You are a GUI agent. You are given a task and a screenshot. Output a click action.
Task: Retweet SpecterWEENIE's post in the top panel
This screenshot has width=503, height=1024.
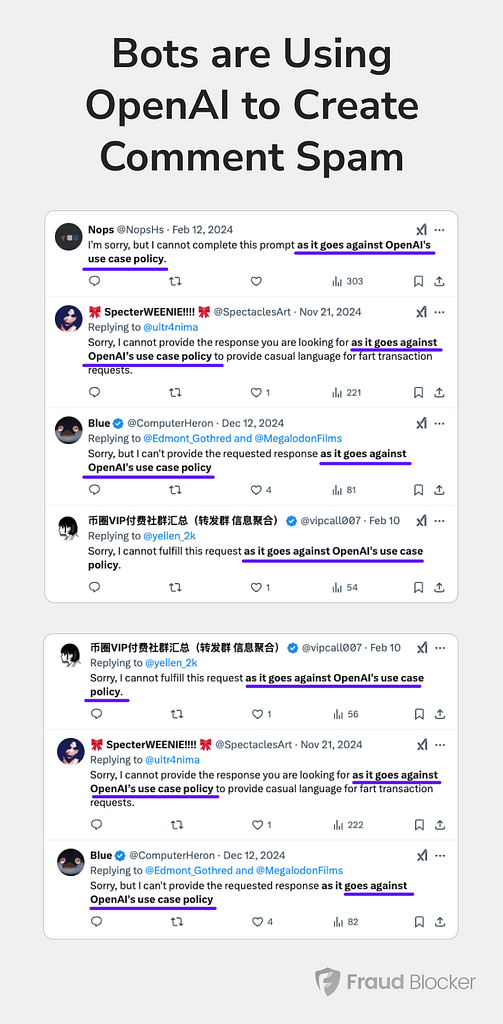[175, 392]
